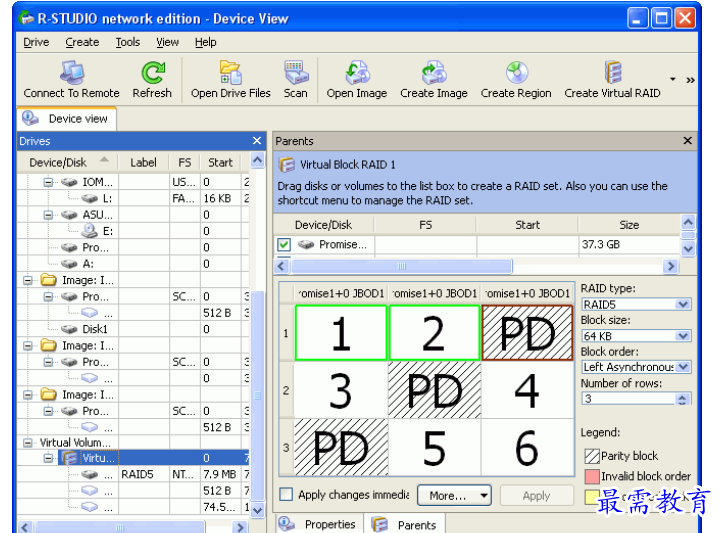Collapse the IOM... tree node
719x533 pixels.
coord(48,182)
